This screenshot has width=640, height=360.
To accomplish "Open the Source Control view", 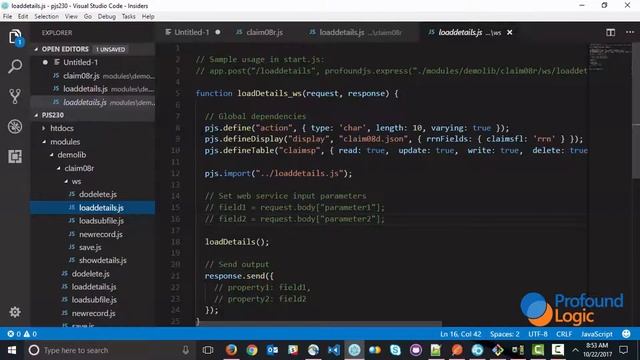I will tap(15, 96).
